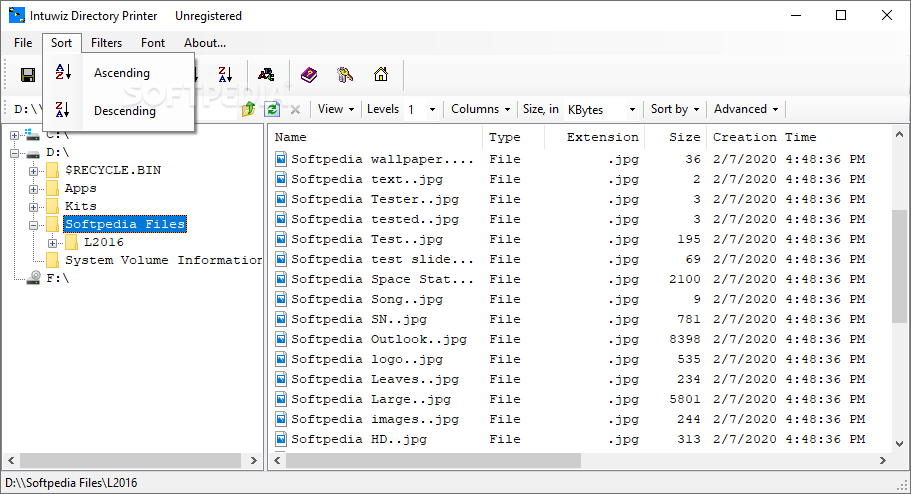911x494 pixels.
Task: Choose Ascending from Sort menu
Action: [119, 73]
